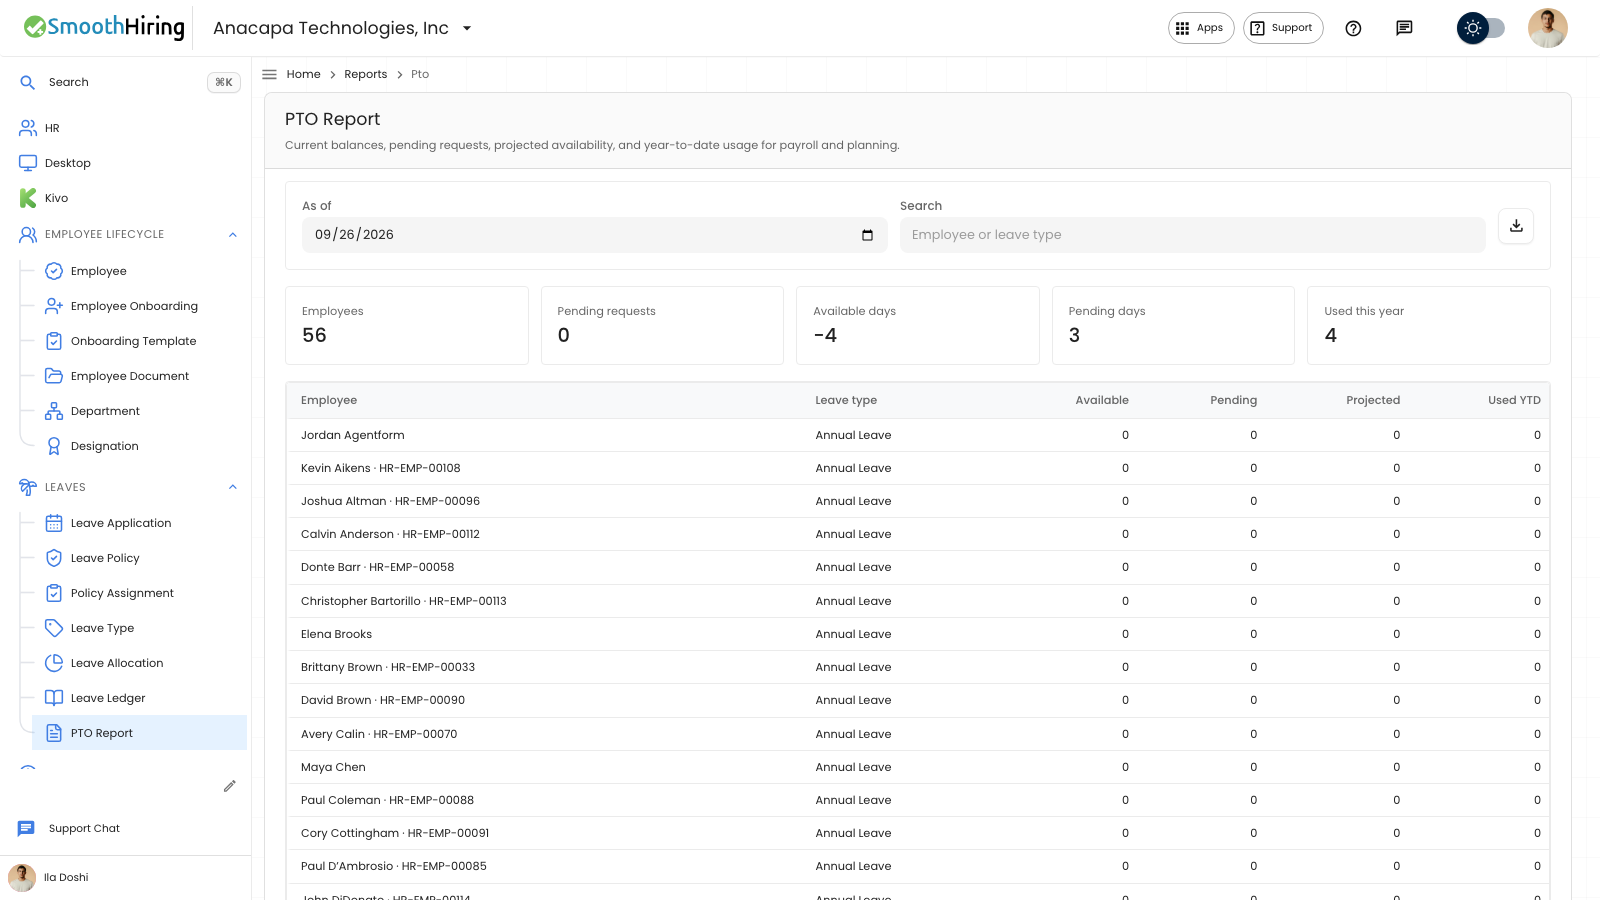The width and height of the screenshot is (1600, 900).
Task: Go to Department page
Action: (x=105, y=411)
